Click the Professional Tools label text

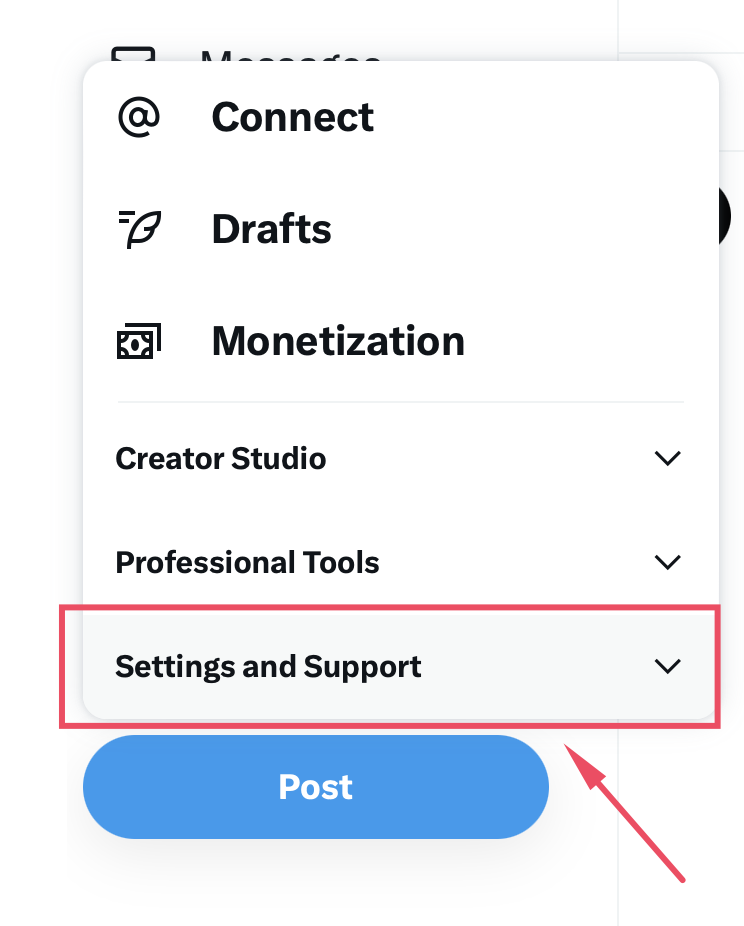coord(247,562)
